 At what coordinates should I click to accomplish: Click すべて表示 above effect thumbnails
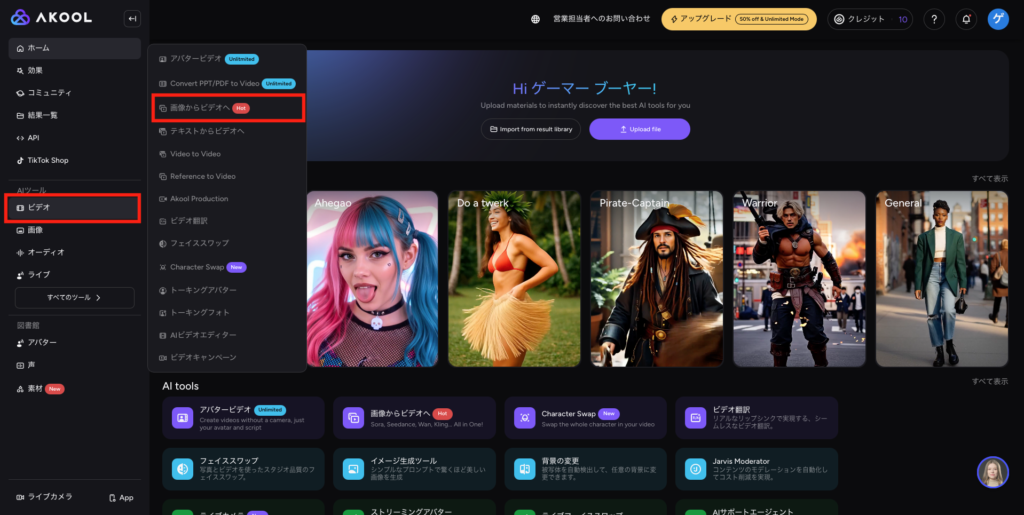point(989,178)
